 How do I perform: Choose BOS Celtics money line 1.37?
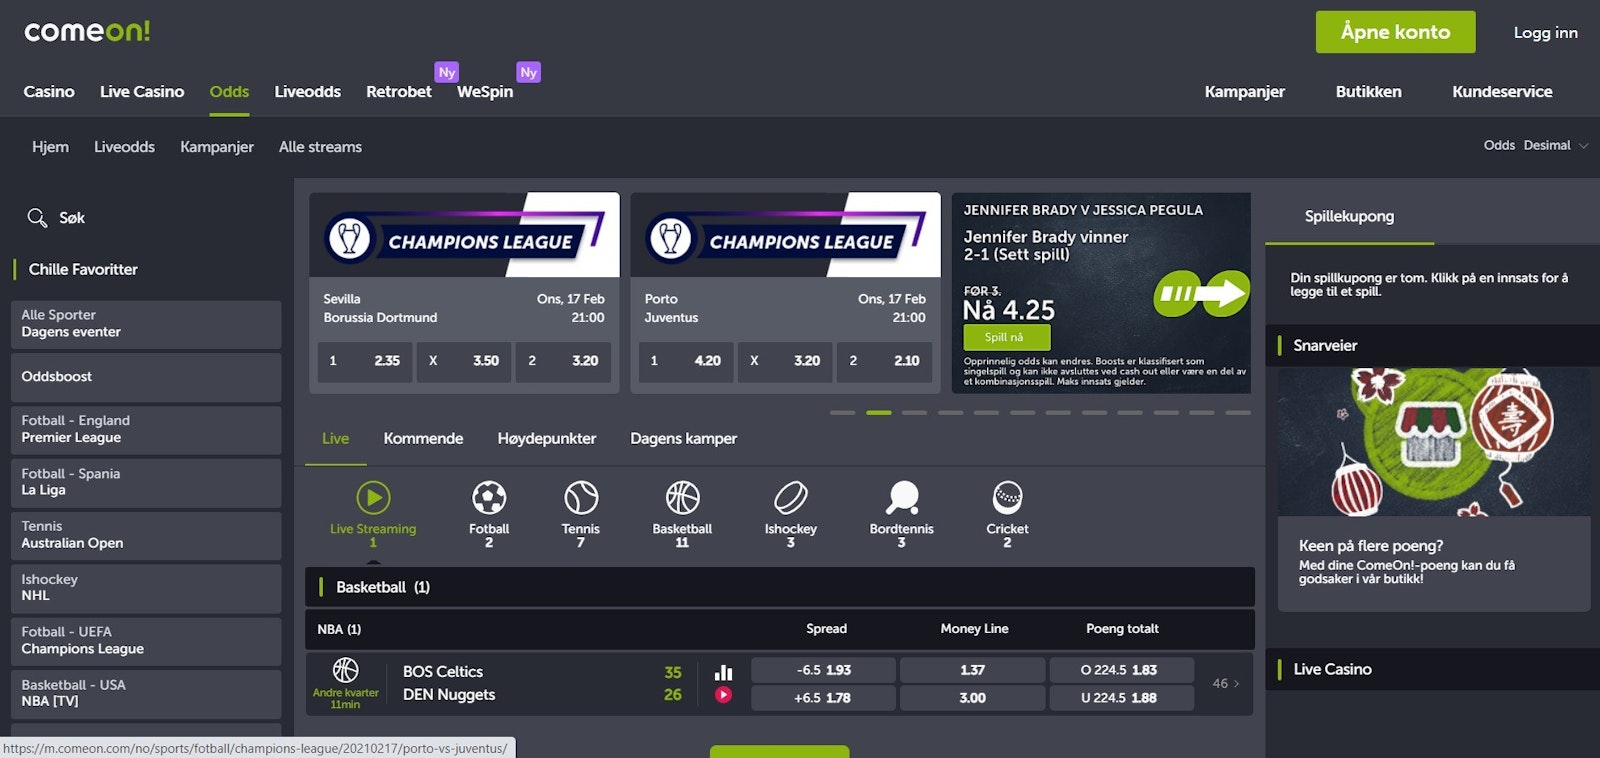click(x=972, y=670)
